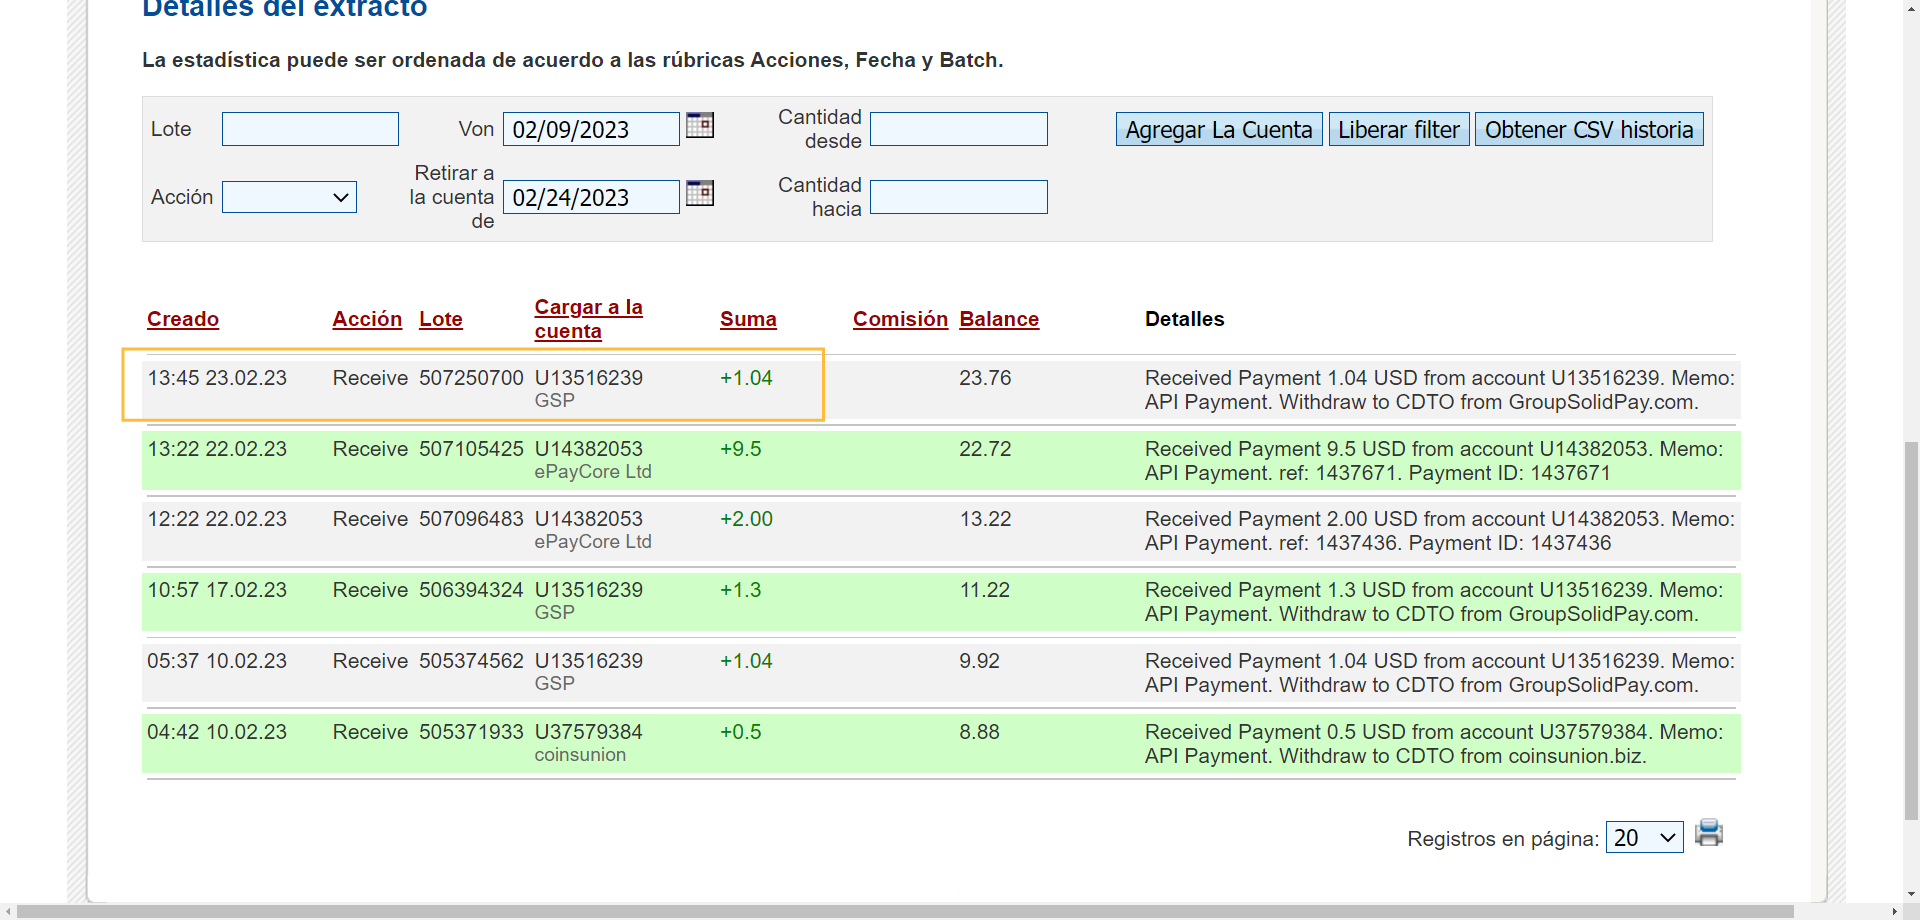Focus the date field with 02/24/2023
The width and height of the screenshot is (1920, 920).
click(591, 197)
